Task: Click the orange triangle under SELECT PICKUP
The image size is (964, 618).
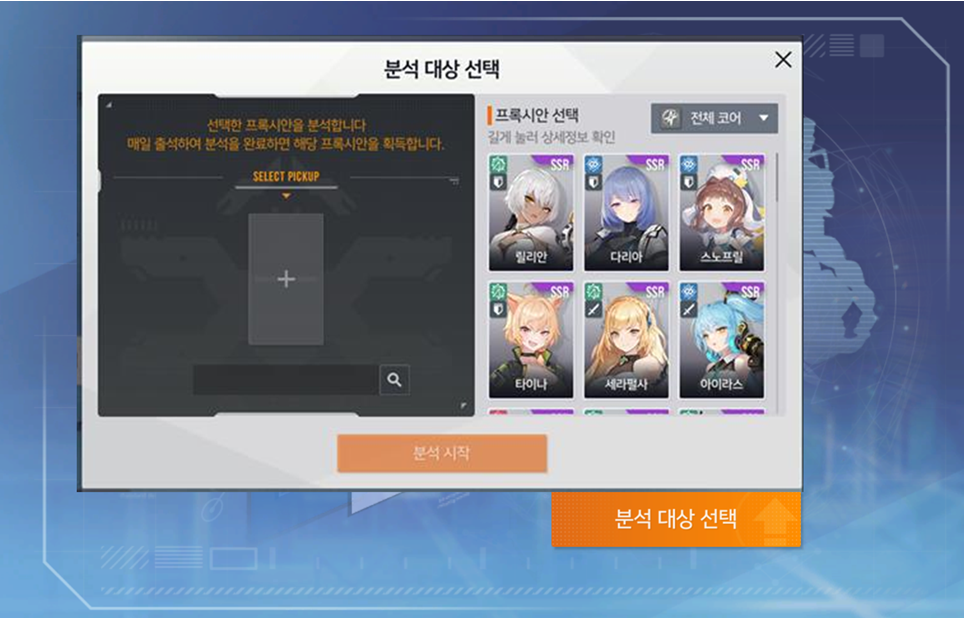Action: [x=286, y=196]
